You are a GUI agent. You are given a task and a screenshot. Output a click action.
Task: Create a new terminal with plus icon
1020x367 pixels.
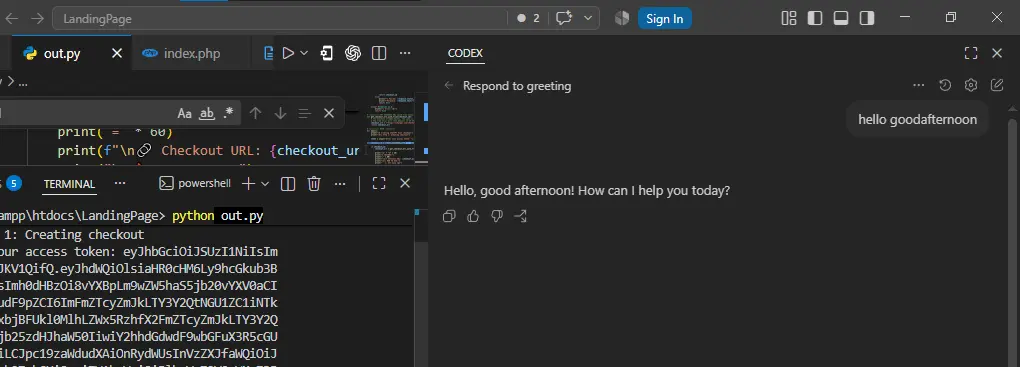(248, 184)
